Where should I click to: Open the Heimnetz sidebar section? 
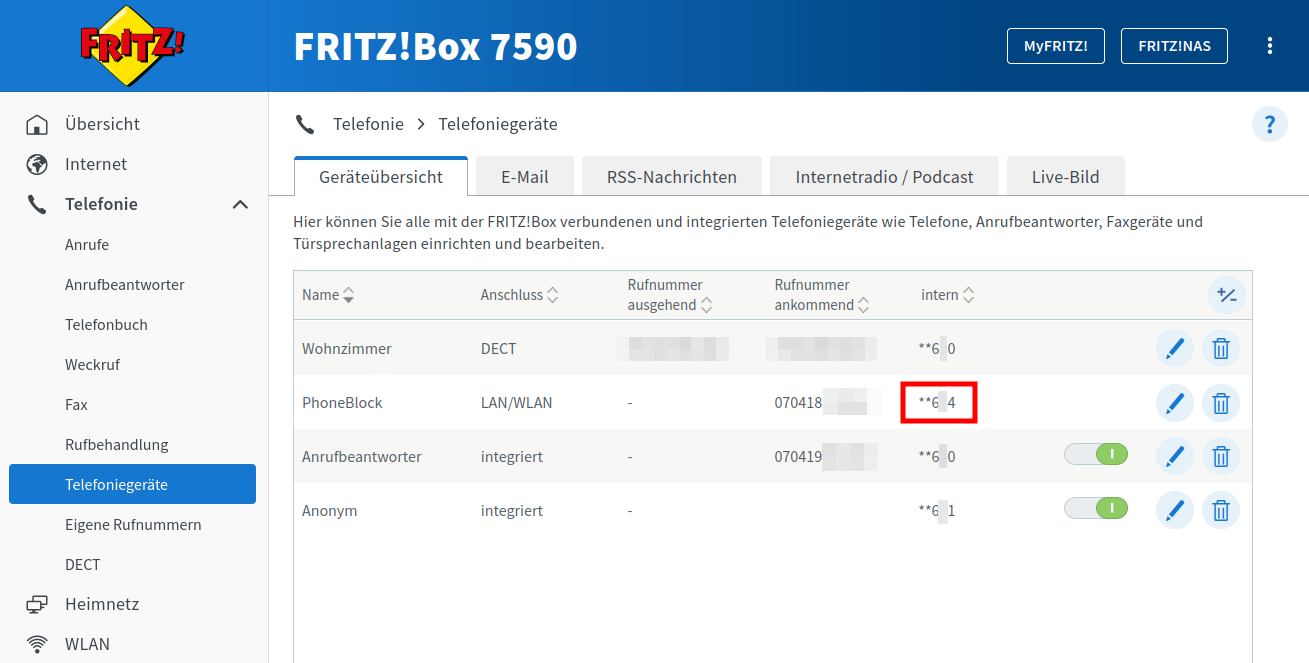pos(102,605)
